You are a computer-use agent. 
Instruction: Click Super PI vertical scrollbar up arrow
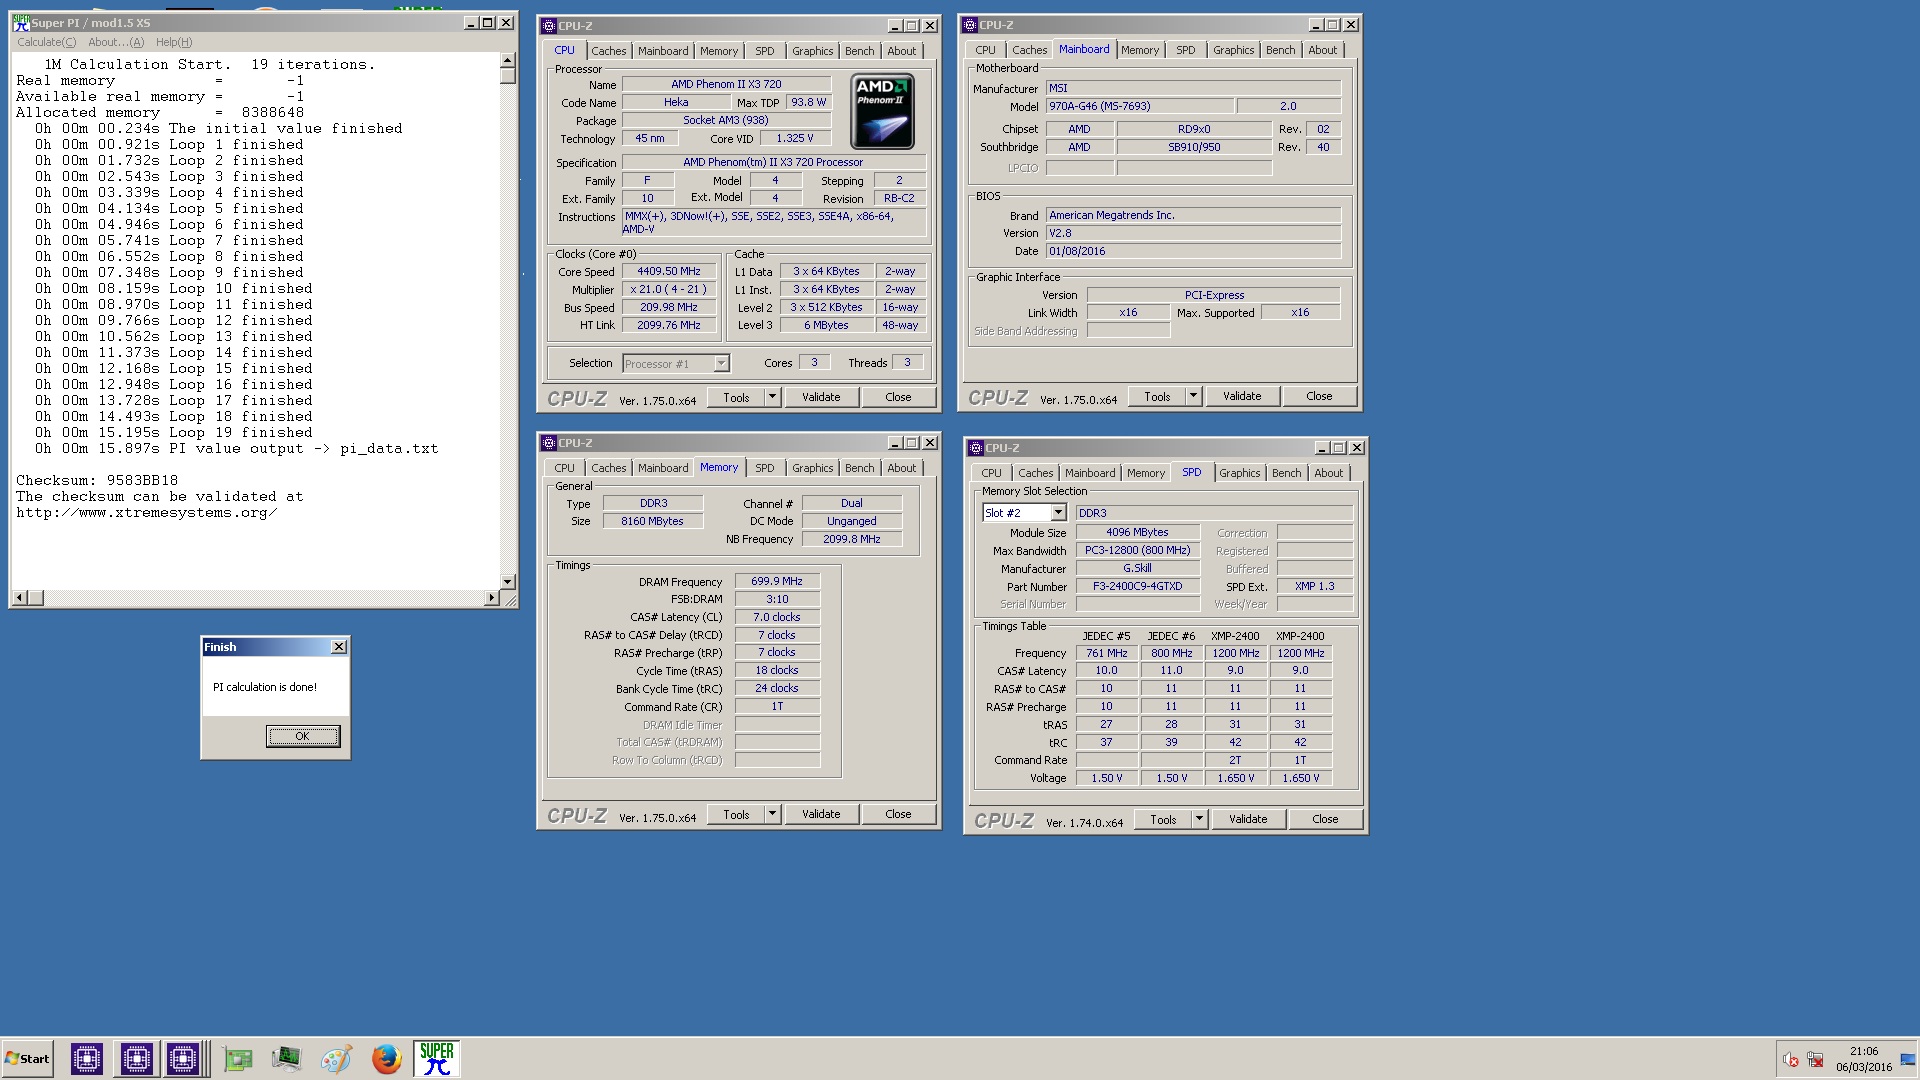508,60
